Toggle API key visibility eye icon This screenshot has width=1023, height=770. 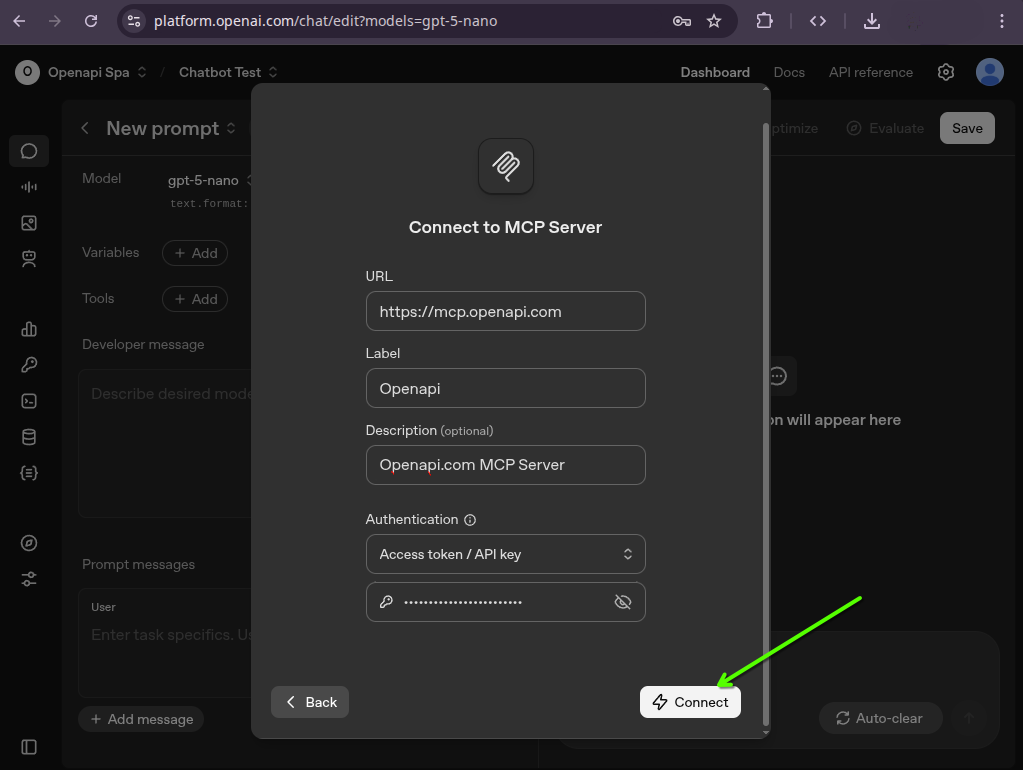622,602
